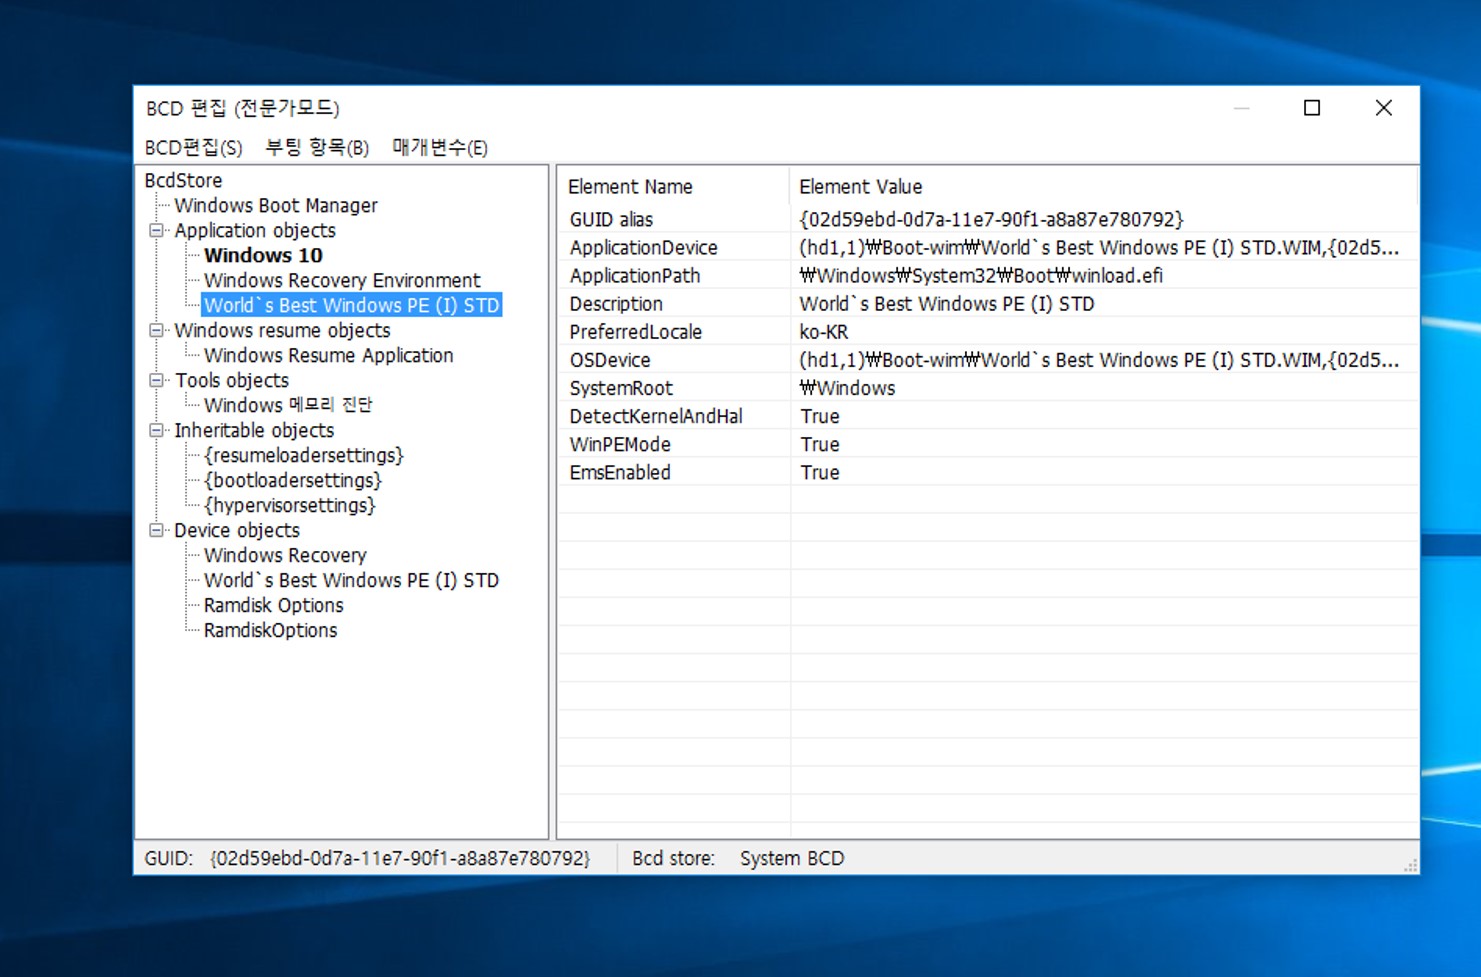Select the SystemRoot row
The width and height of the screenshot is (1481, 977).
pyautogui.click(x=987, y=388)
